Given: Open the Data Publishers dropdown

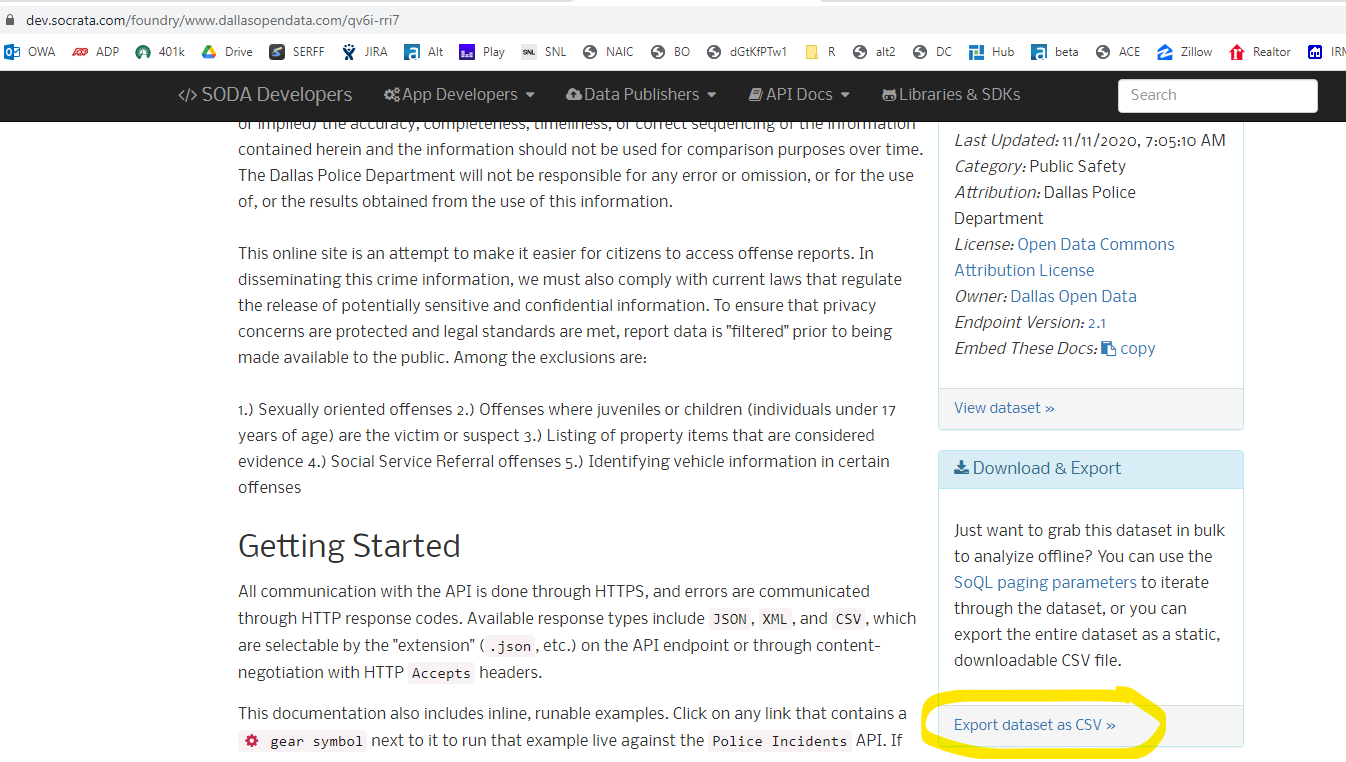Looking at the screenshot, I should 640,94.
